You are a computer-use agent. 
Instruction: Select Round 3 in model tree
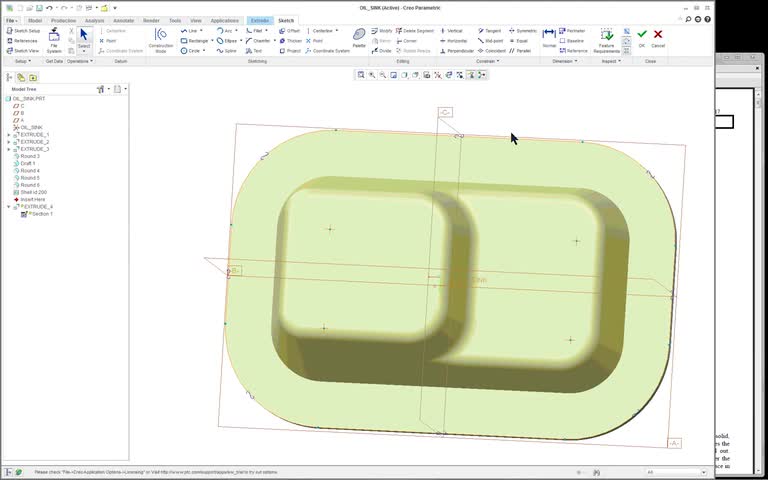pos(26,156)
